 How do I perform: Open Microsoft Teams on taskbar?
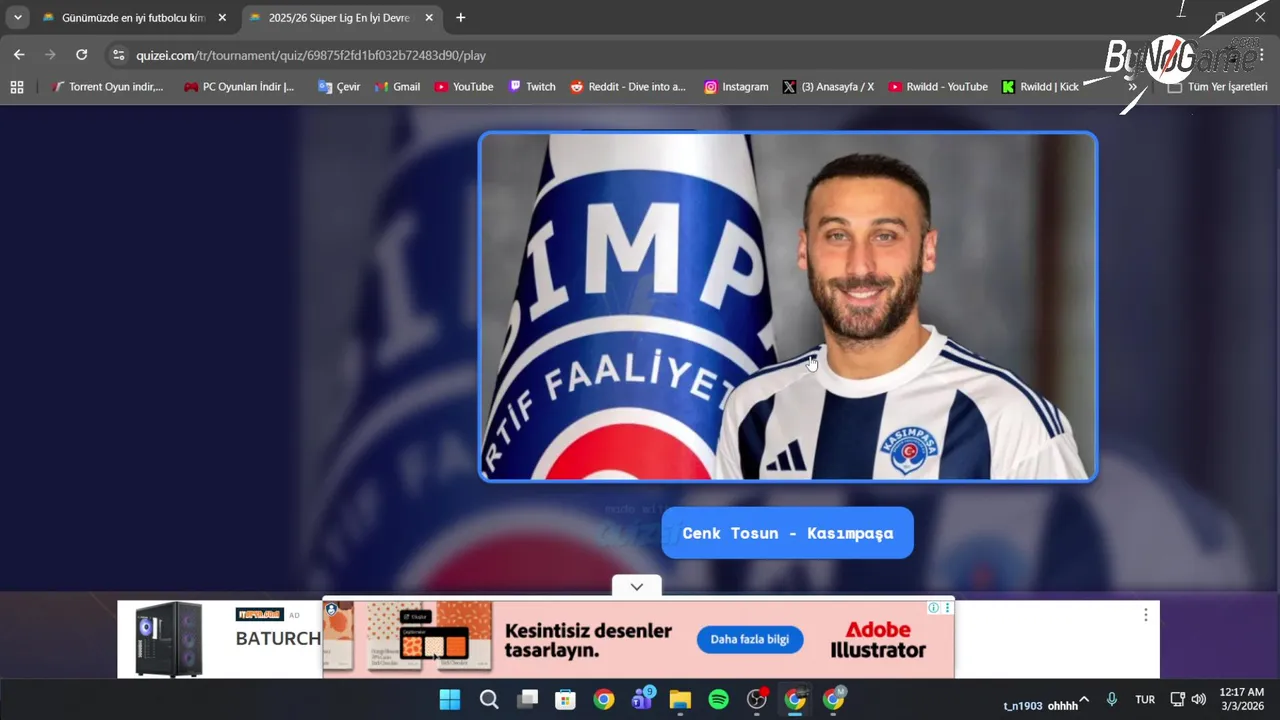pos(642,700)
